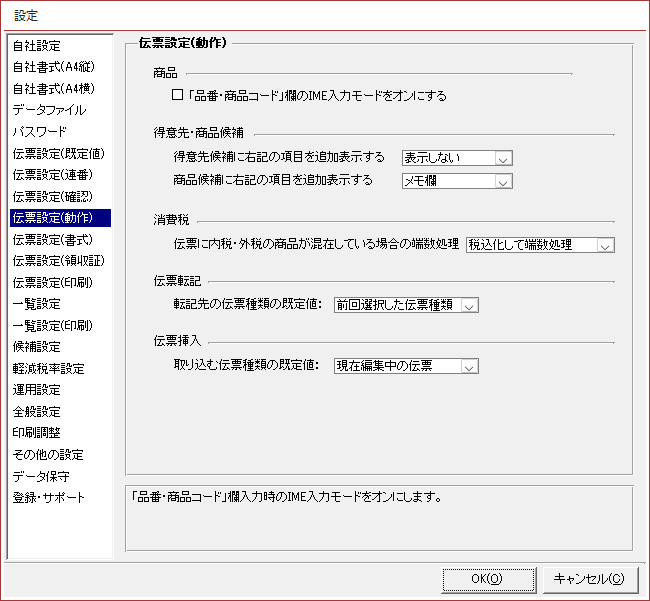Select 自社設定 in the settings list
The width and height of the screenshot is (650, 601).
tap(37, 46)
